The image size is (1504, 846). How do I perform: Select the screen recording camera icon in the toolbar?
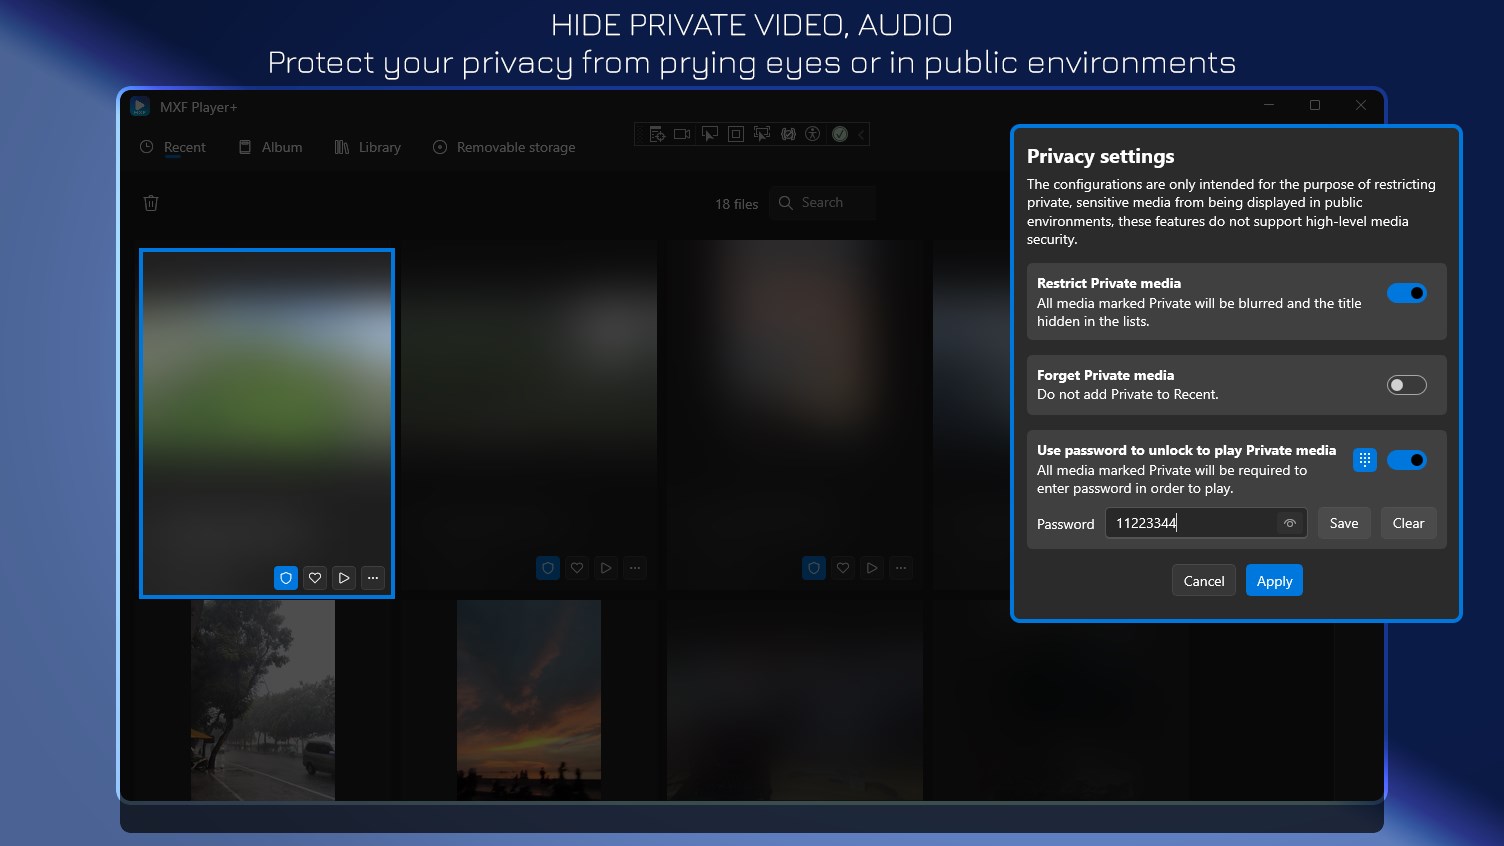coord(682,133)
